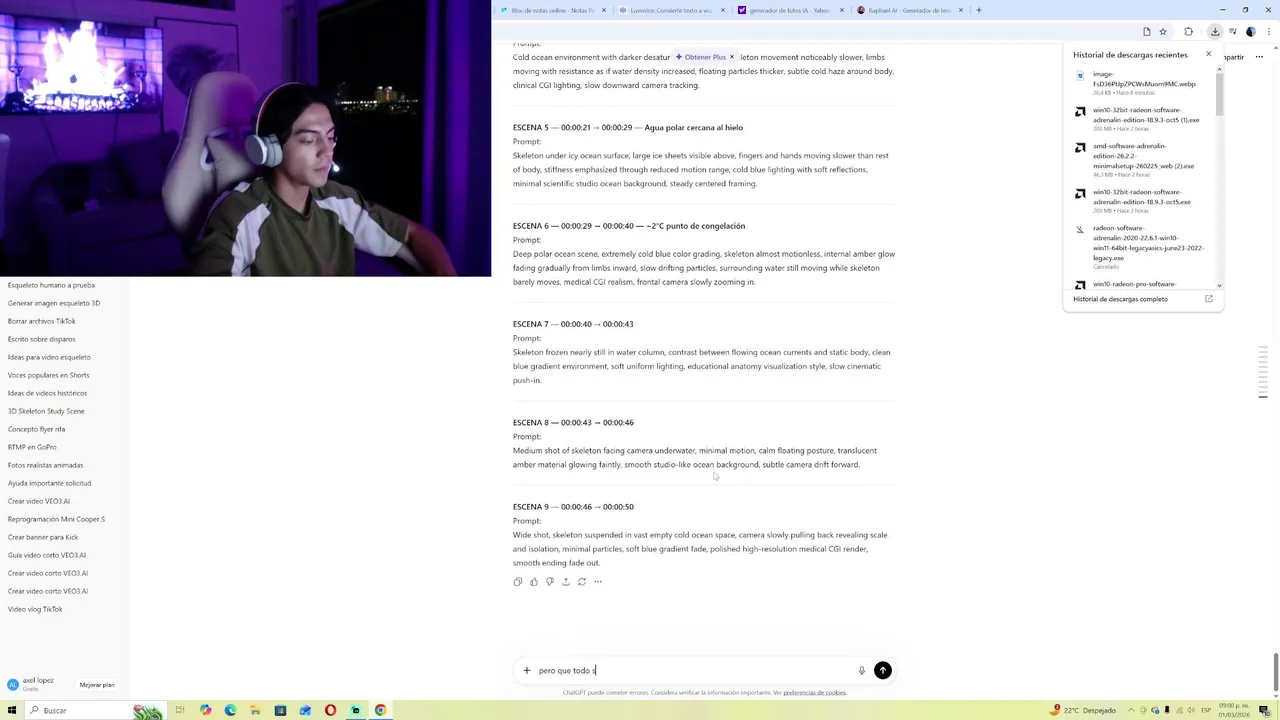Image resolution: width=1280 pixels, height=720 pixels.
Task: Click the thumbs up icon under response
Action: tap(533, 581)
